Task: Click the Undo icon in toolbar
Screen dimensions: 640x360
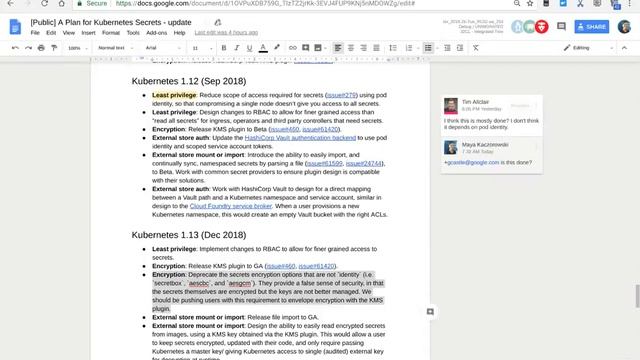Action: coord(16,48)
